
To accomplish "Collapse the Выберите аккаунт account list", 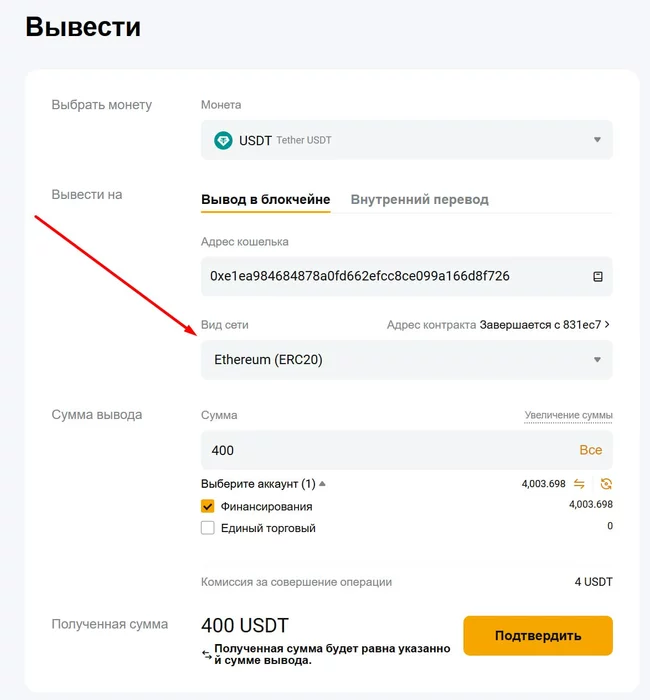I will pos(322,484).
